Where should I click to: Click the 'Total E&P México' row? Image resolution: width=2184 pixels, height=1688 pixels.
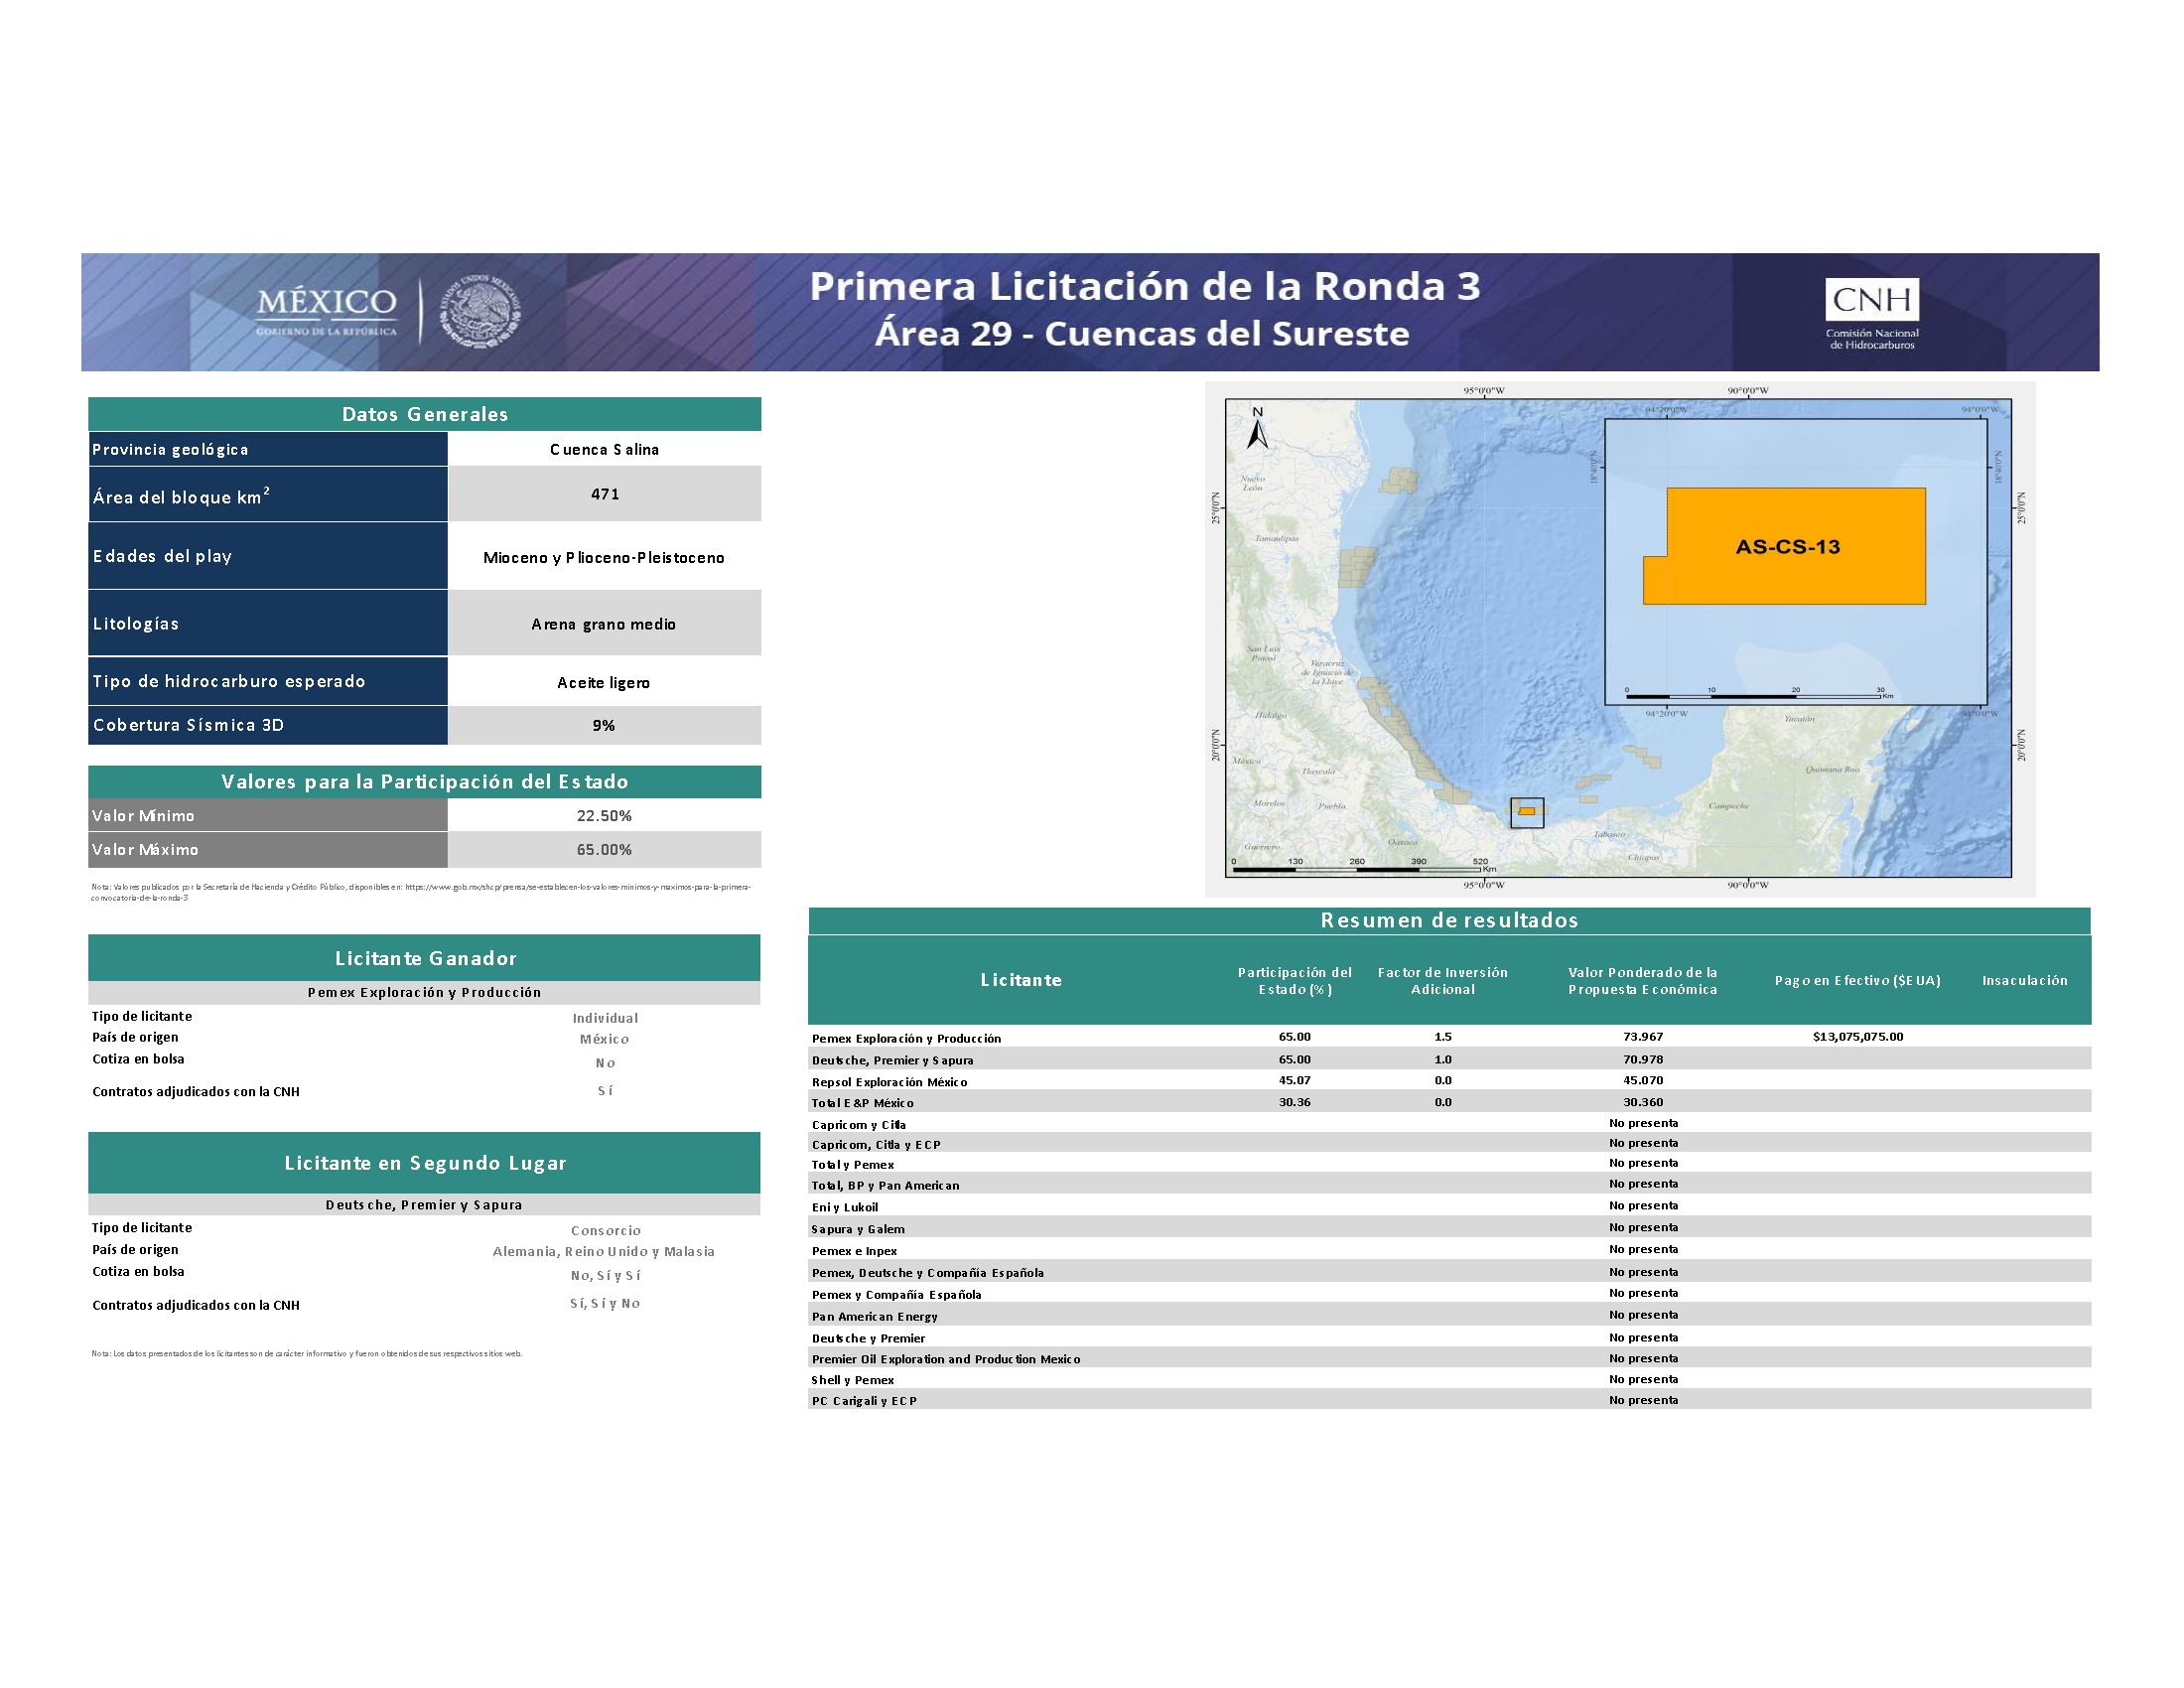(x=1449, y=1102)
